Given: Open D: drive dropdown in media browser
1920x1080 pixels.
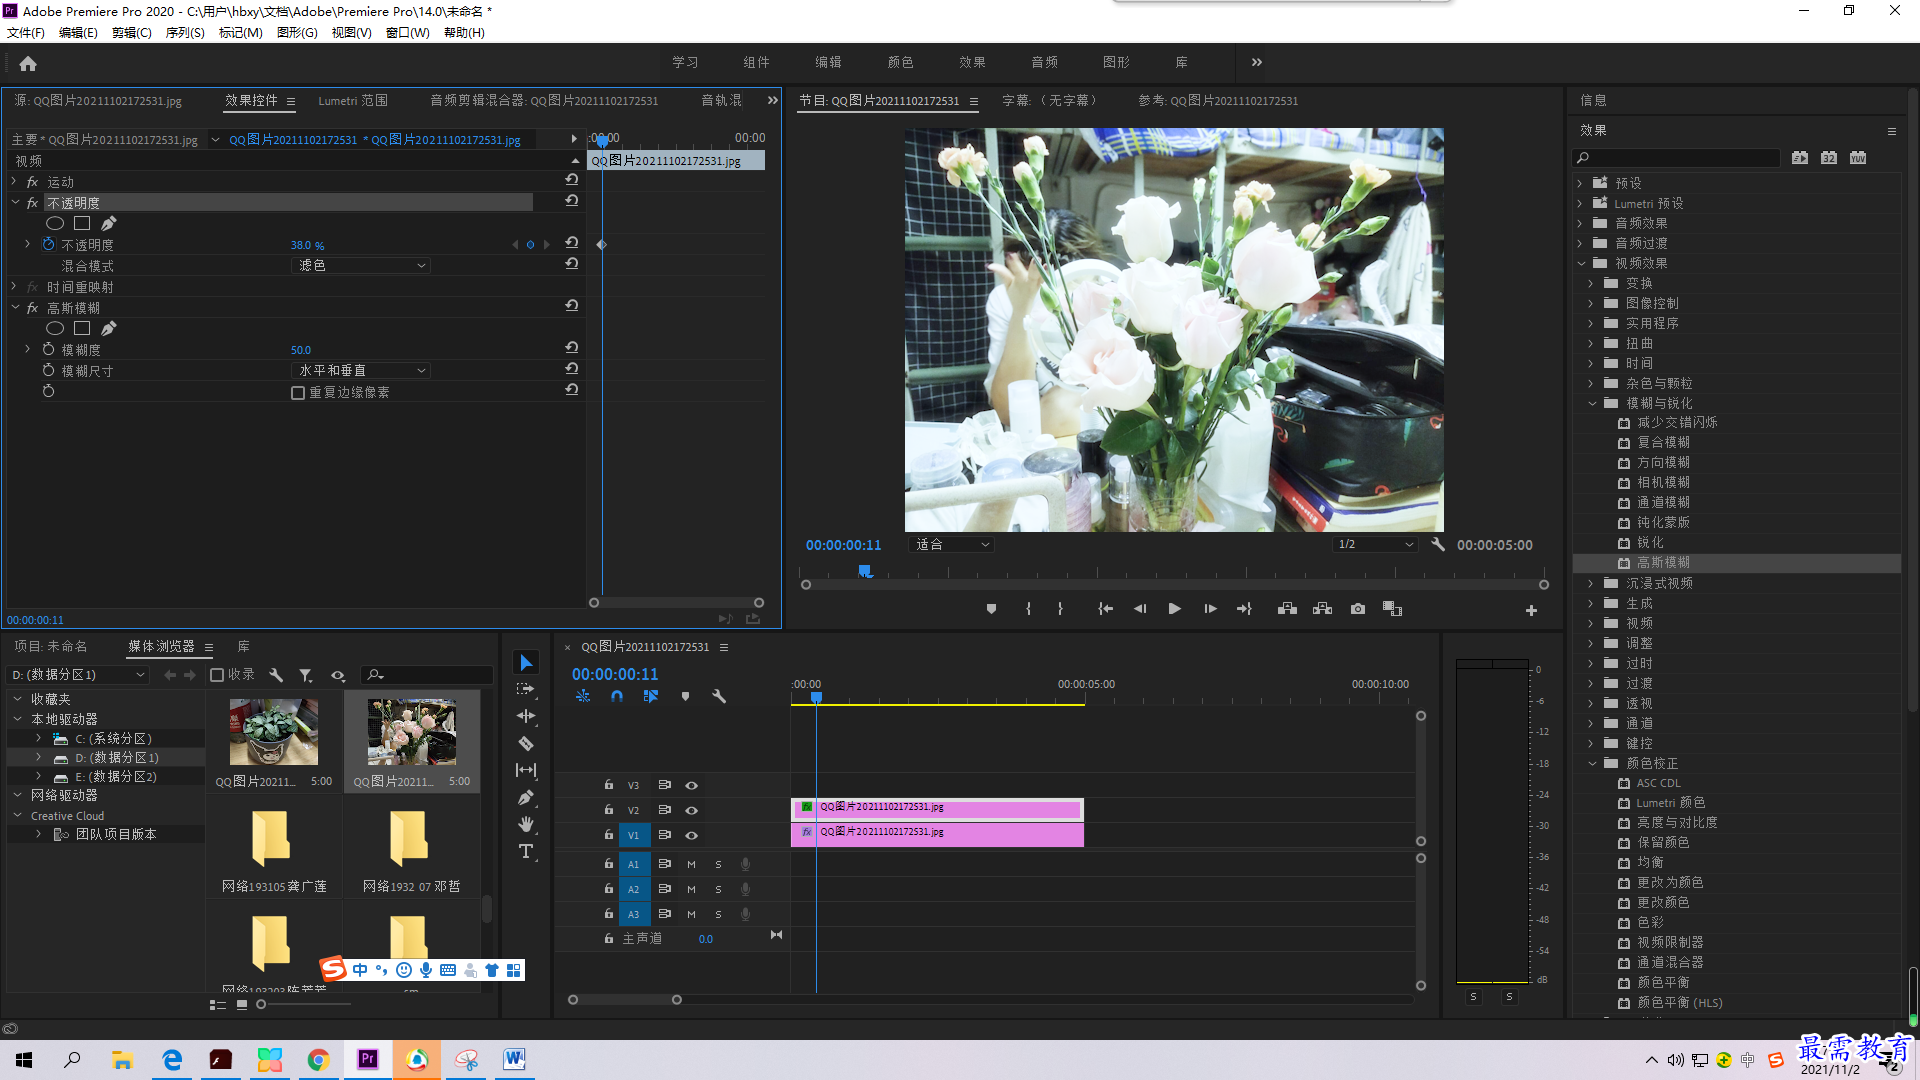Looking at the screenshot, I should [78, 675].
